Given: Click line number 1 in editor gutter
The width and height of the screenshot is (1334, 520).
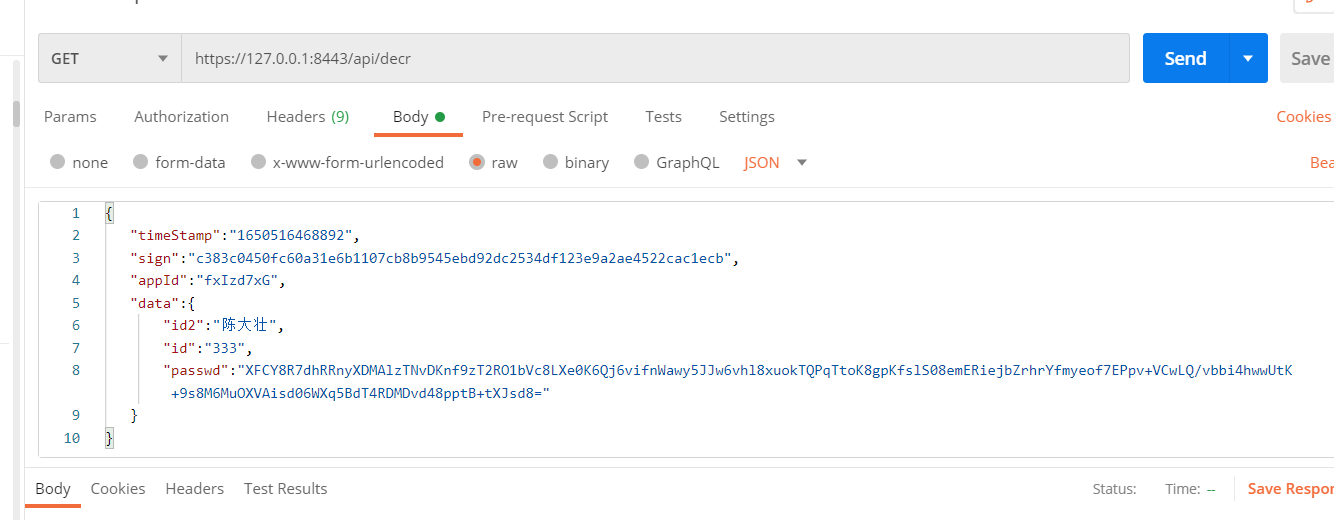Looking at the screenshot, I should [75, 213].
